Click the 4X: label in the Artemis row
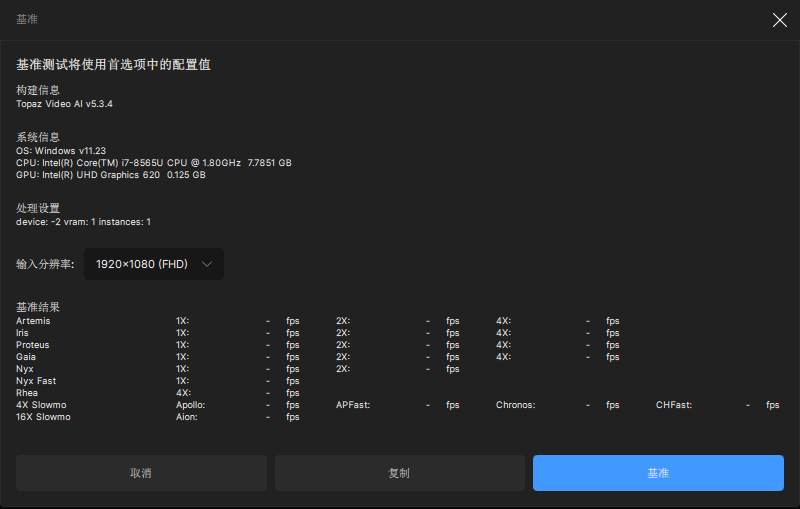800x509 pixels. pyautogui.click(x=503, y=321)
